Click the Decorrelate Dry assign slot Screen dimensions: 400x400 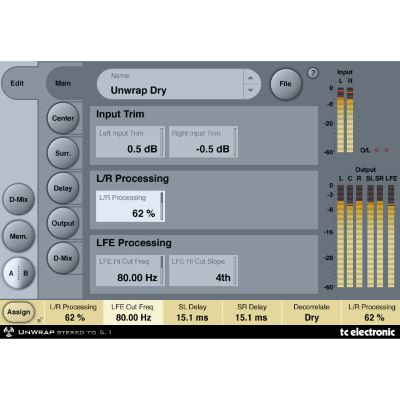[311, 313]
